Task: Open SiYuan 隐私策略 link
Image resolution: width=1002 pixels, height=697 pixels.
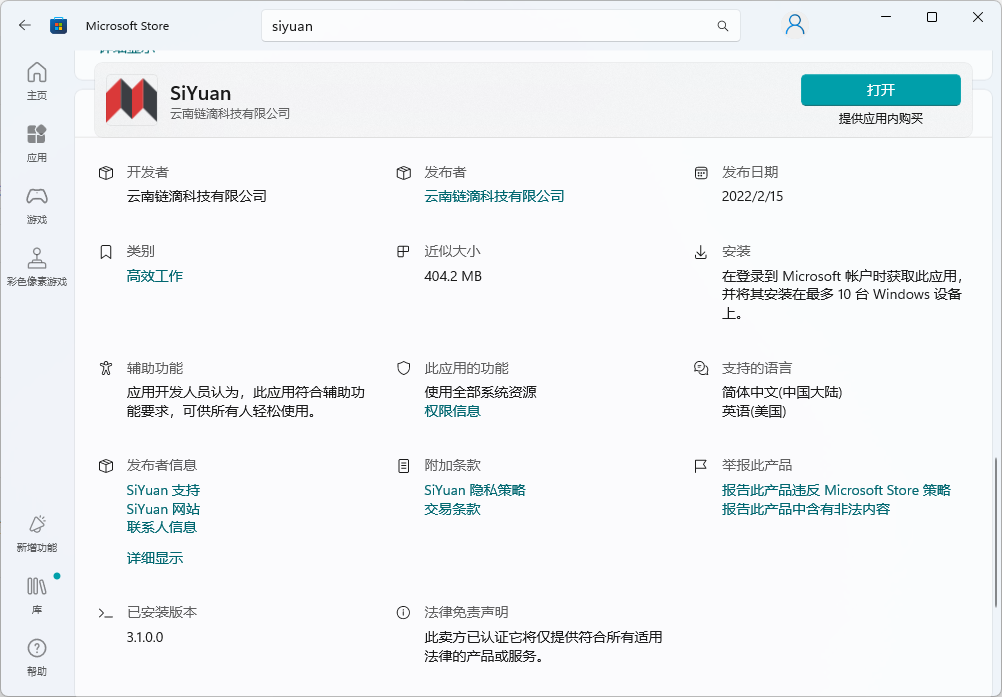Action: 475,490
